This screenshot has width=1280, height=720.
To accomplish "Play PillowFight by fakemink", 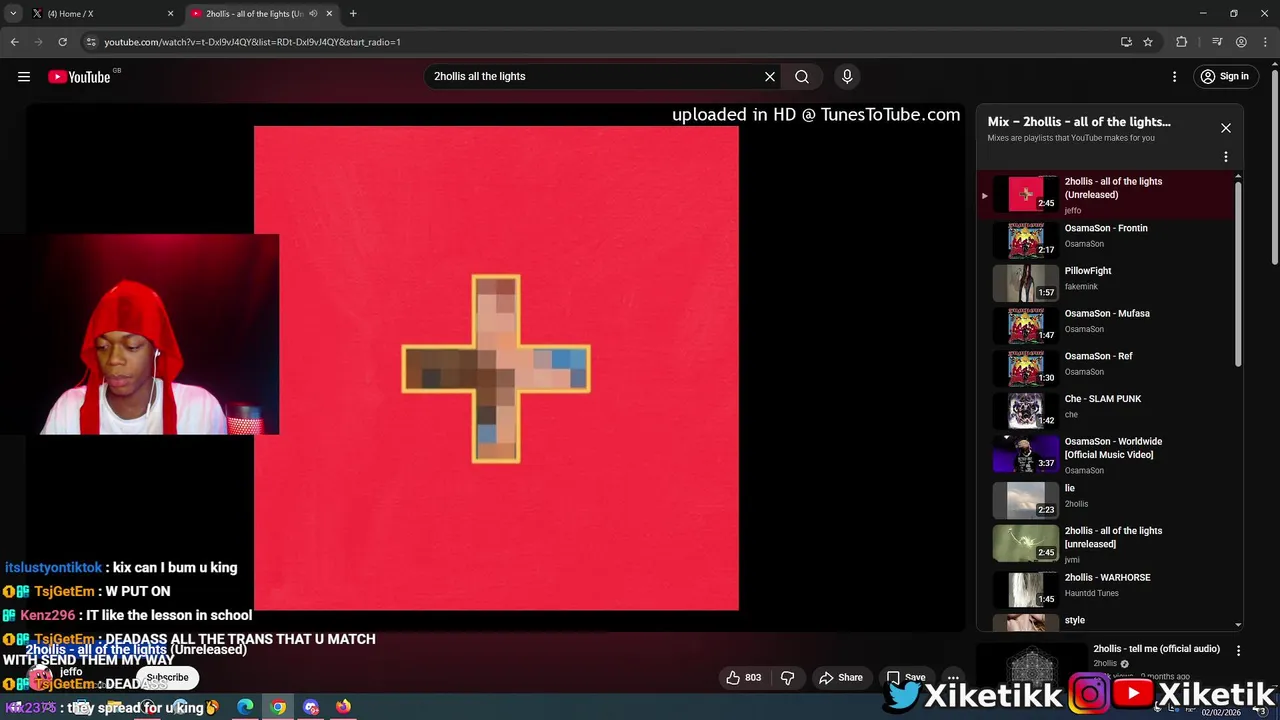I will pyautogui.click(x=1107, y=281).
